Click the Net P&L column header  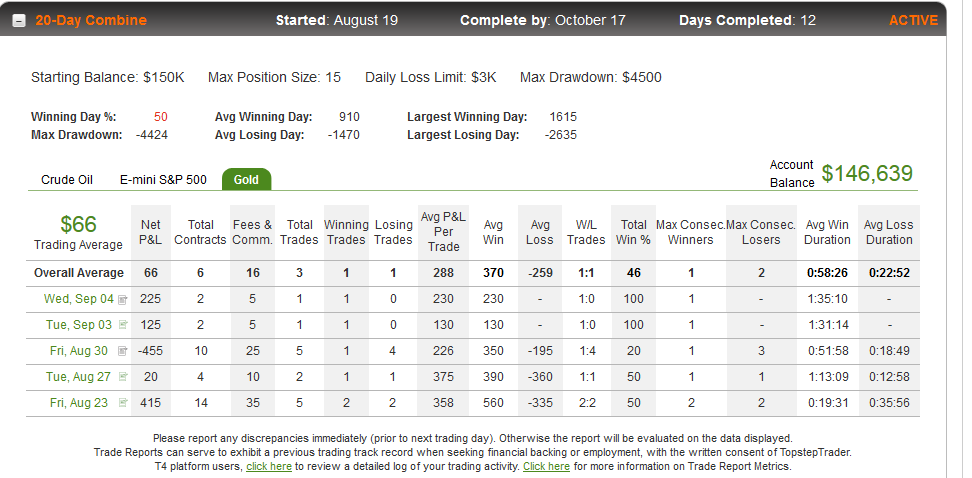151,232
